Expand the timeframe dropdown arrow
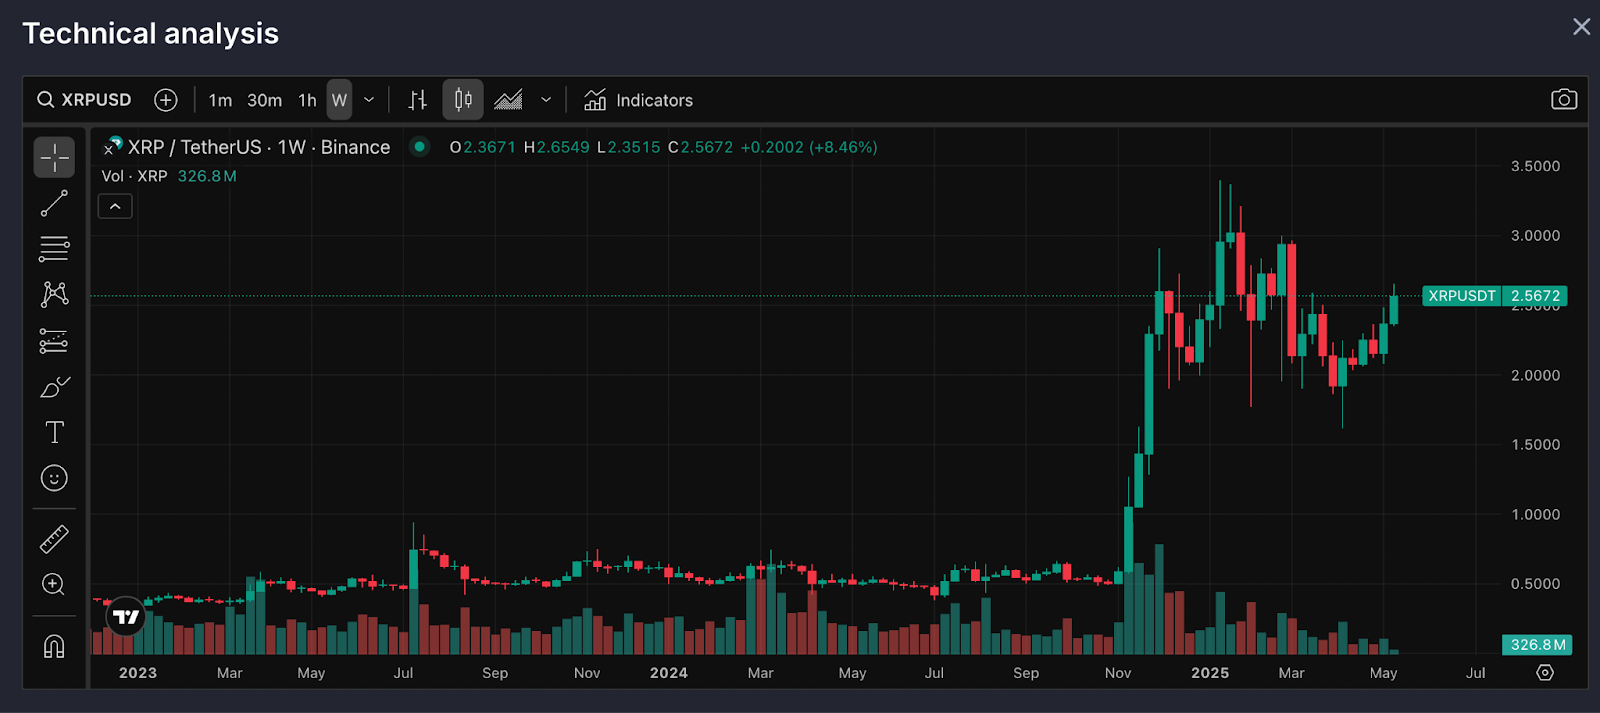 tap(369, 100)
